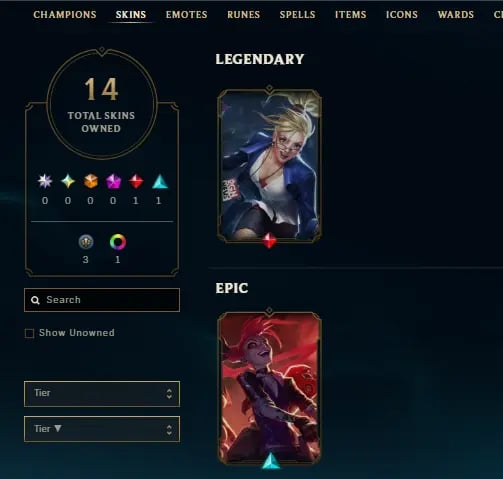Click the orange Ultimate tier gem icon
This screenshot has width=503, height=479.
(91, 182)
